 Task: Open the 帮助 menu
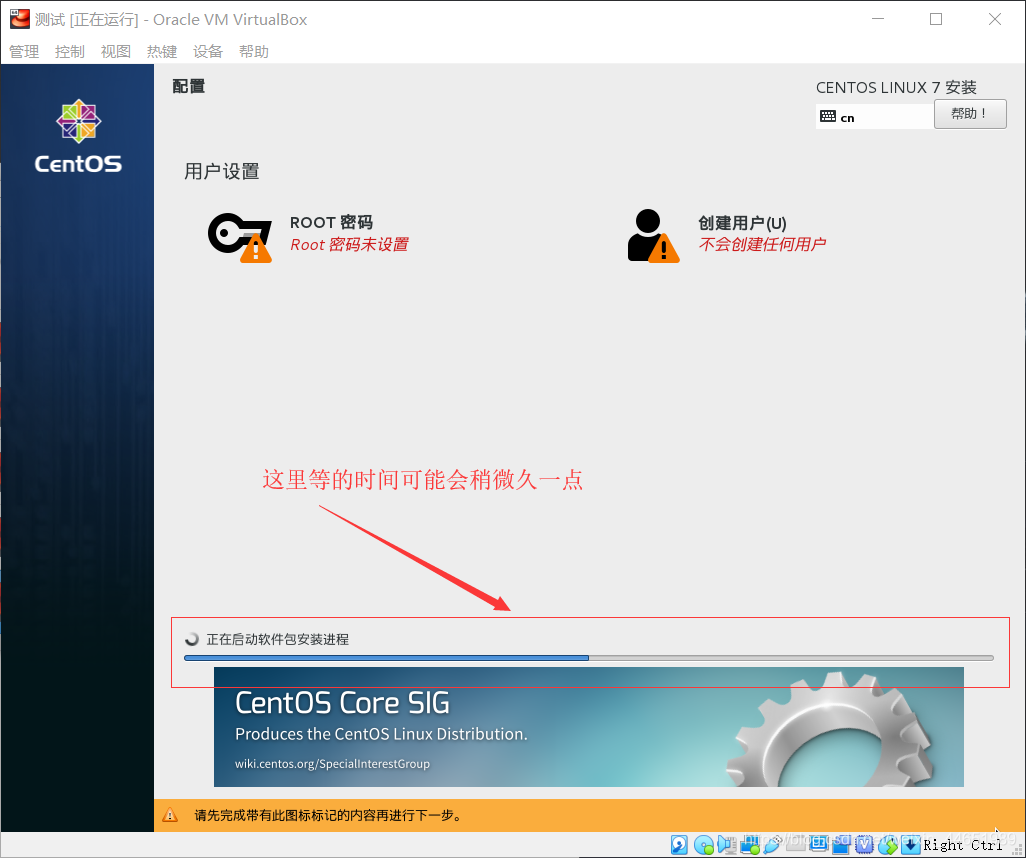click(x=254, y=51)
